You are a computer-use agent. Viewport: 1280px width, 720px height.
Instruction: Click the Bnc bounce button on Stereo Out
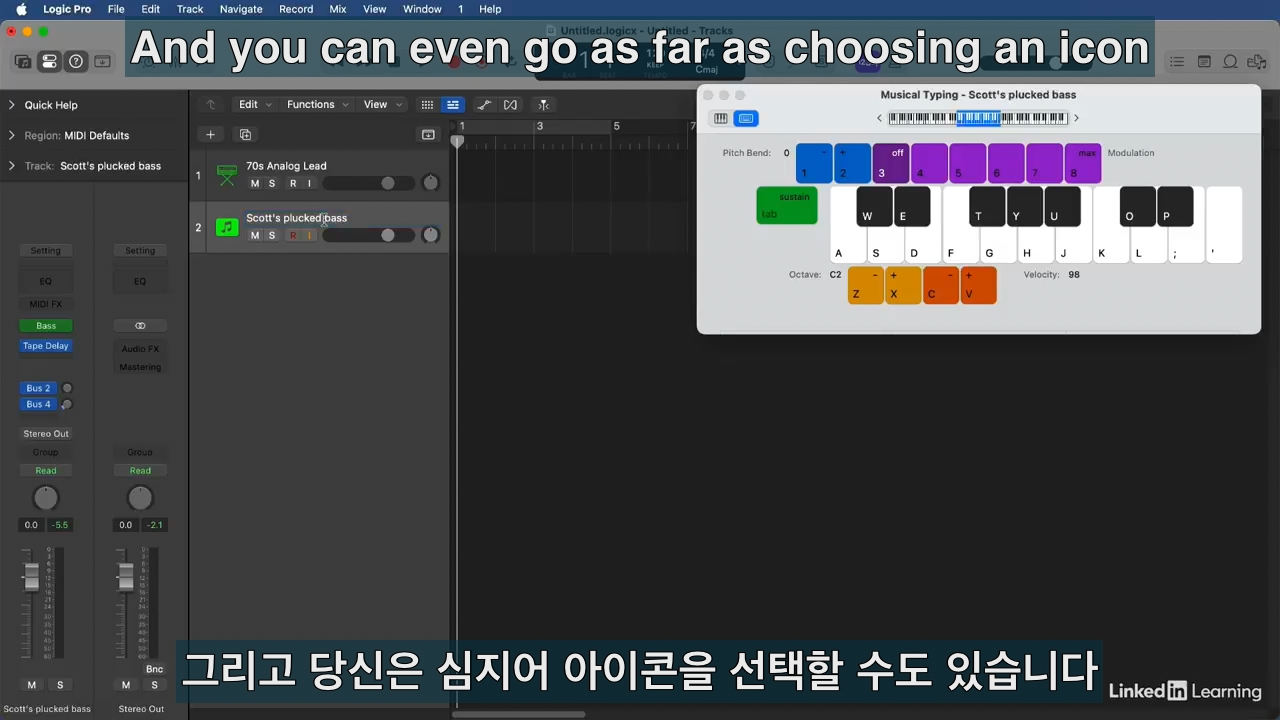[x=154, y=669]
